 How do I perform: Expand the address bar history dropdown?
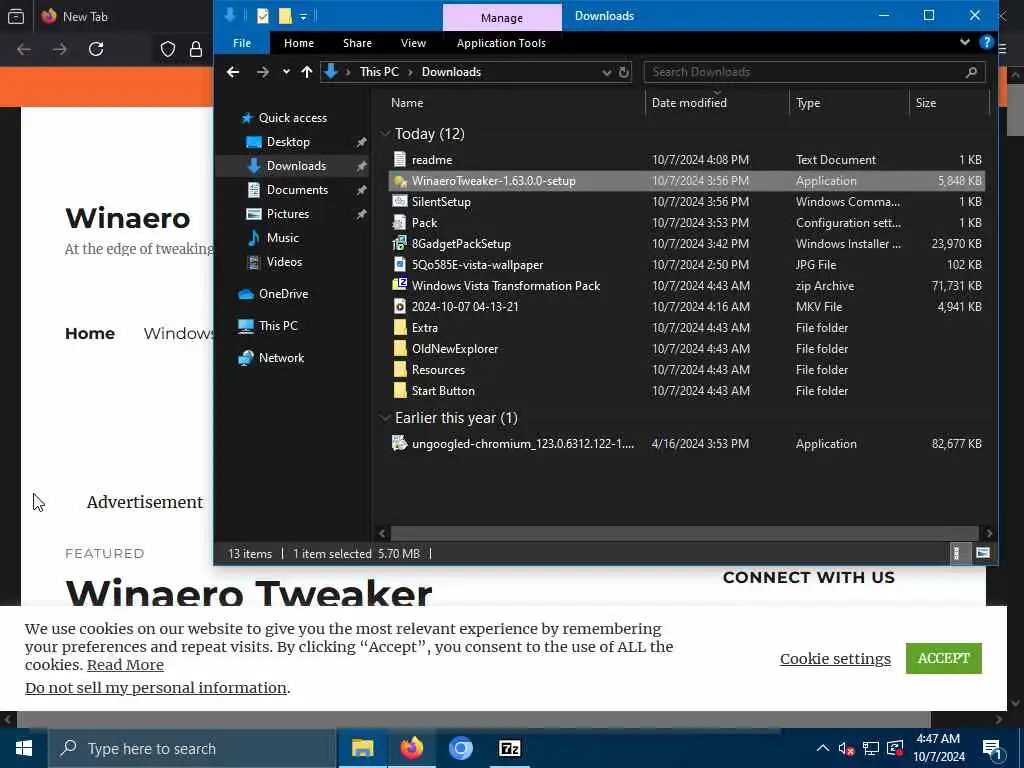(x=607, y=72)
